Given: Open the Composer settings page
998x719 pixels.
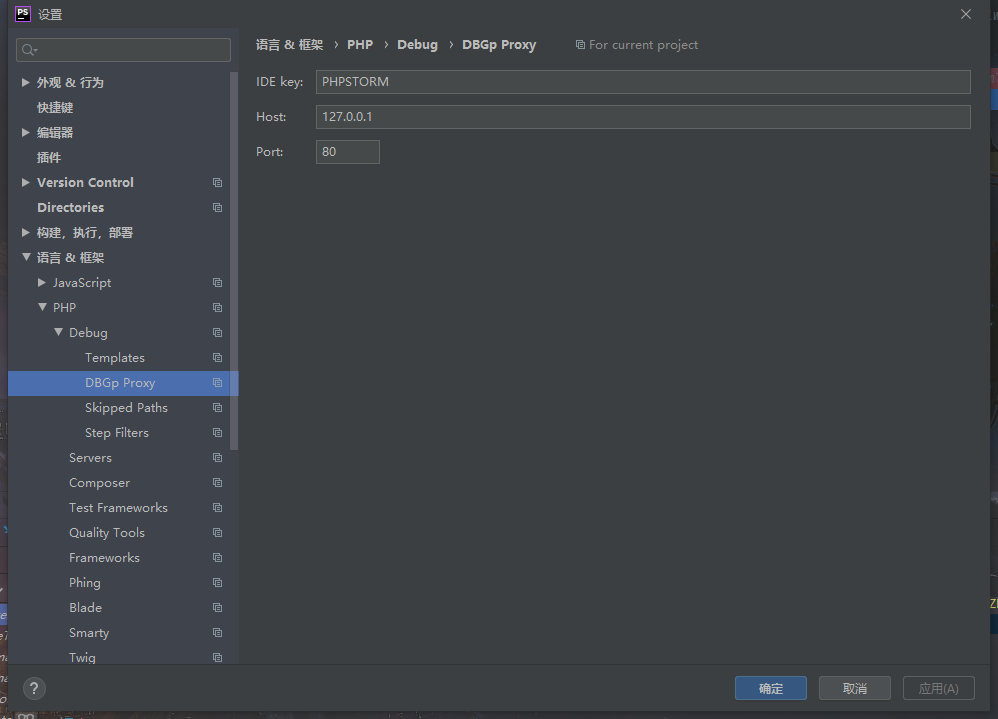Looking at the screenshot, I should [99, 483].
